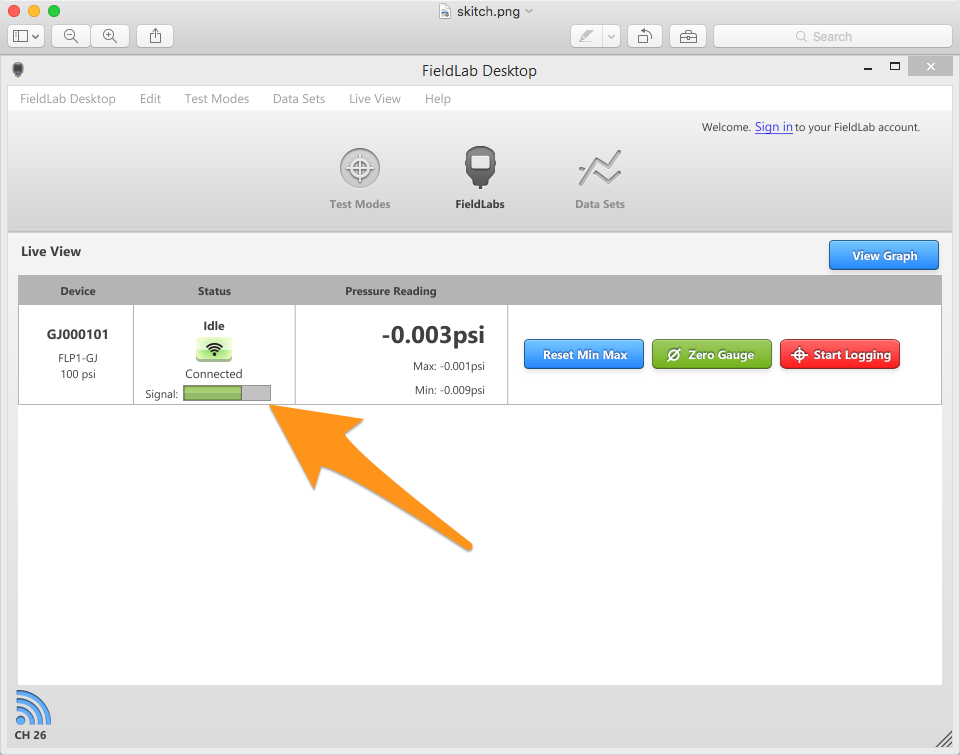960x755 pixels.
Task: Click the -0.003psi pressure reading
Action: tap(433, 335)
